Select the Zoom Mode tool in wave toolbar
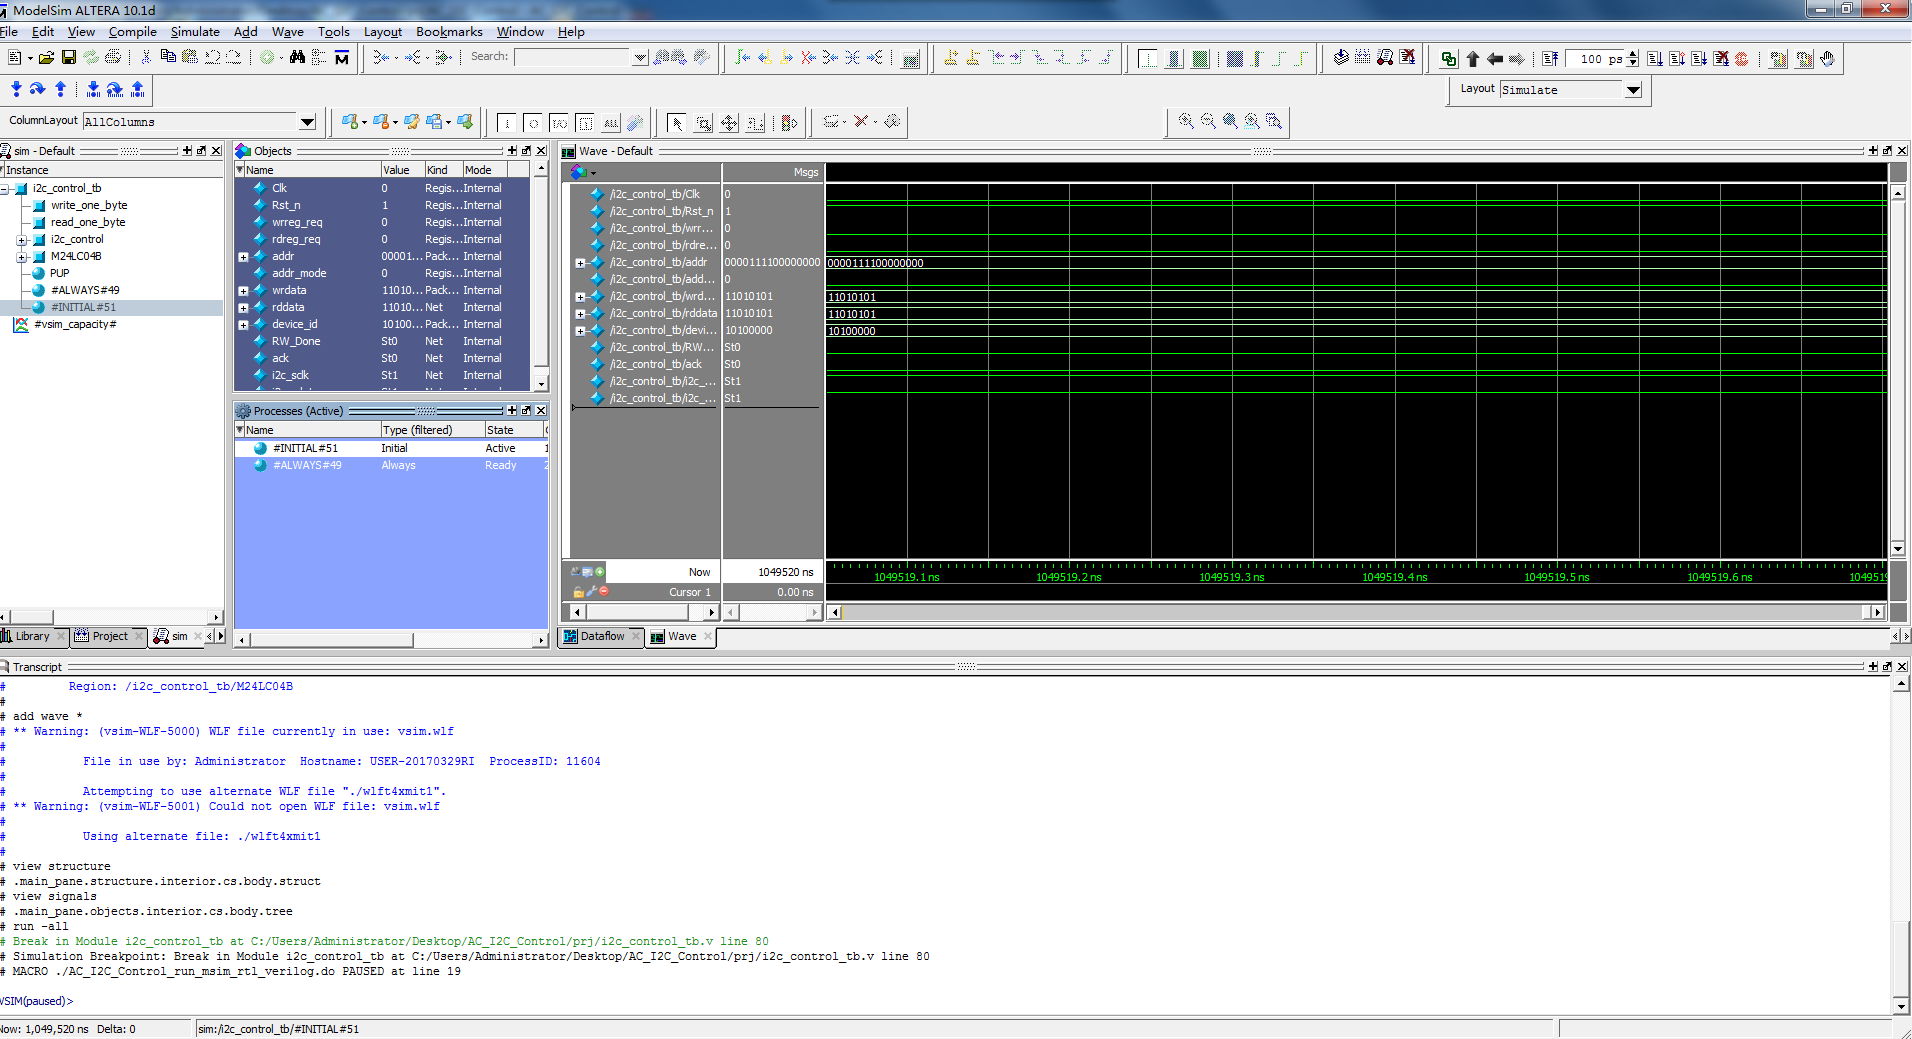The image size is (1912, 1039). 704,122
